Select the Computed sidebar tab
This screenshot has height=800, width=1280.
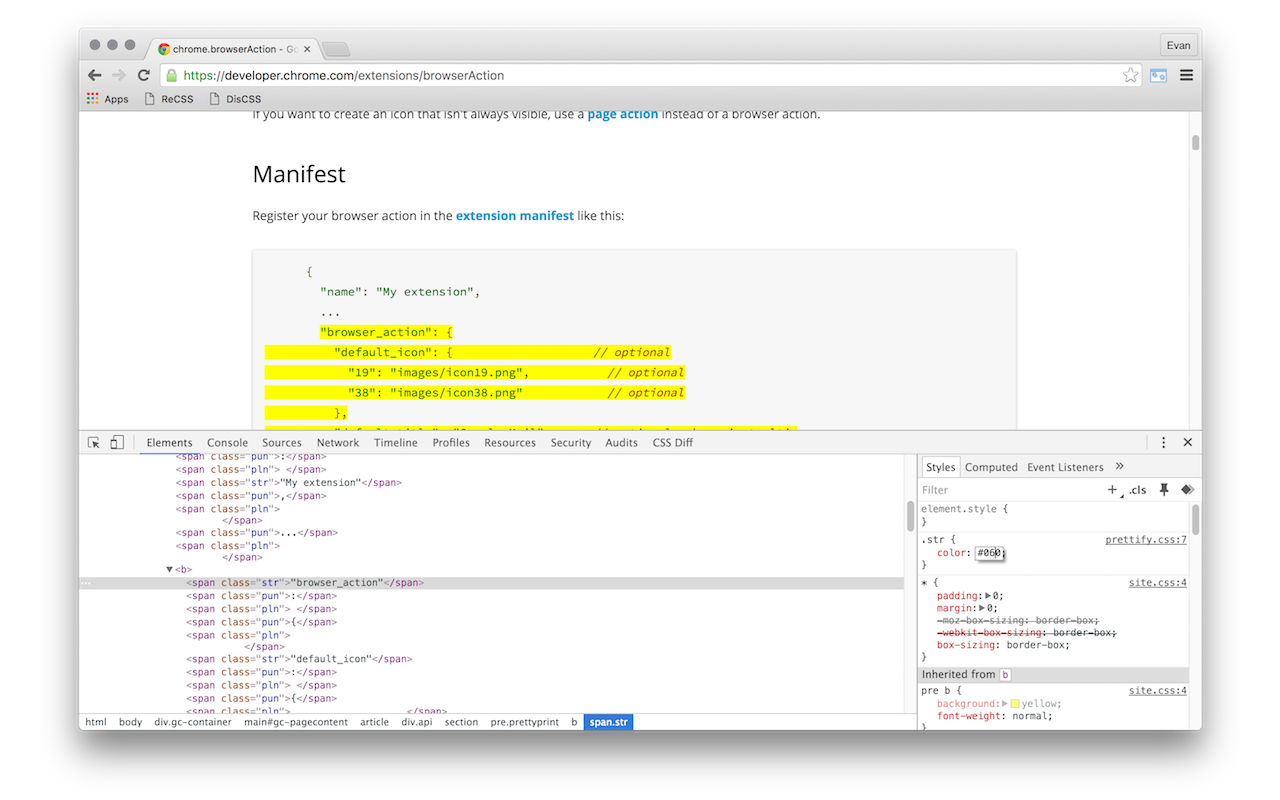pos(991,467)
